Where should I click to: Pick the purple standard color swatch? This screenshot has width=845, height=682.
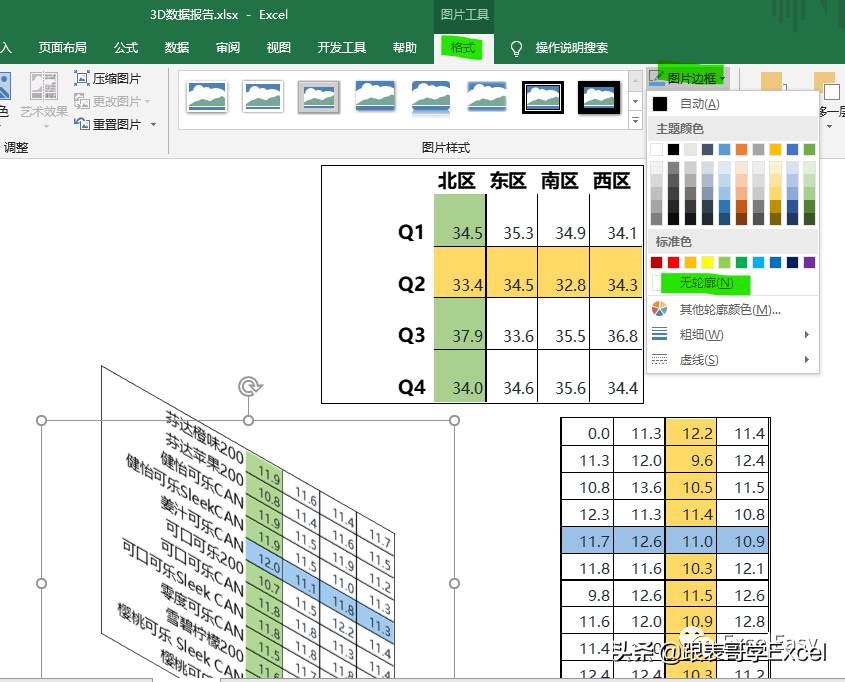pos(809,262)
